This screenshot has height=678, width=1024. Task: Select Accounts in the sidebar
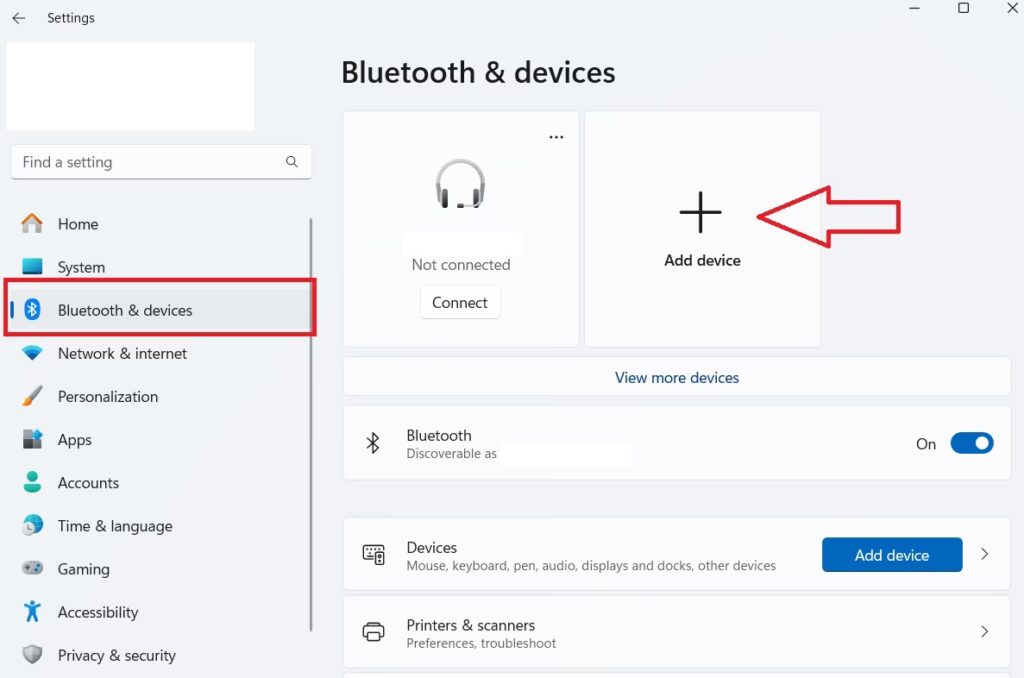pos(88,483)
